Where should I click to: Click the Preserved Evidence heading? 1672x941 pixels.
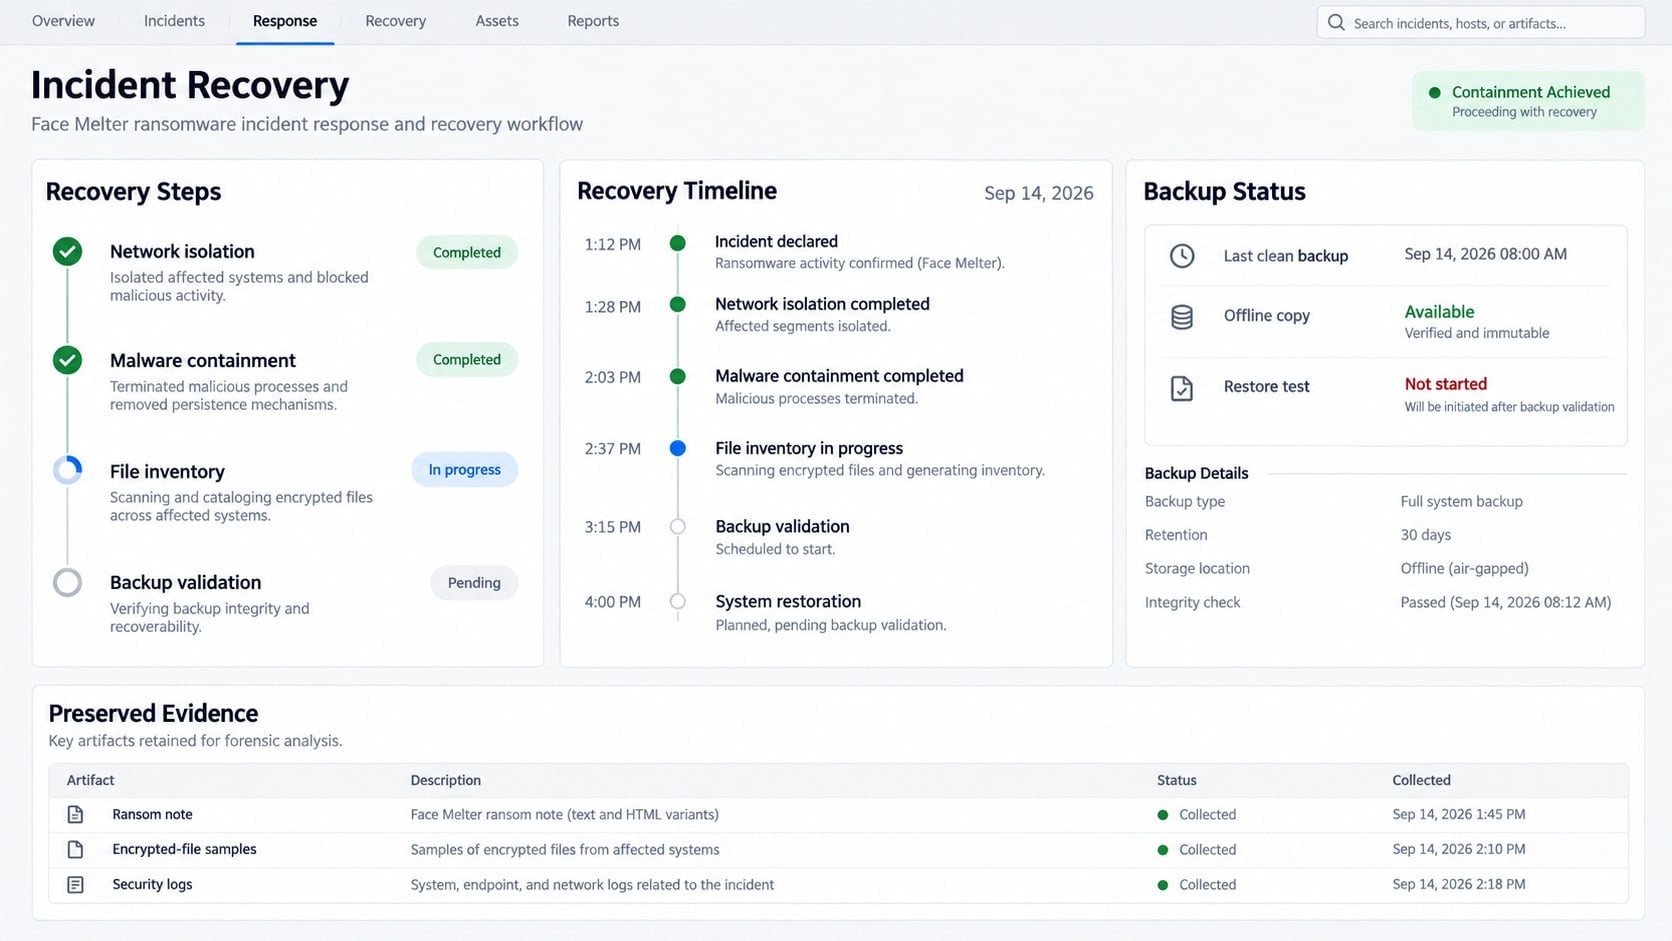153,713
